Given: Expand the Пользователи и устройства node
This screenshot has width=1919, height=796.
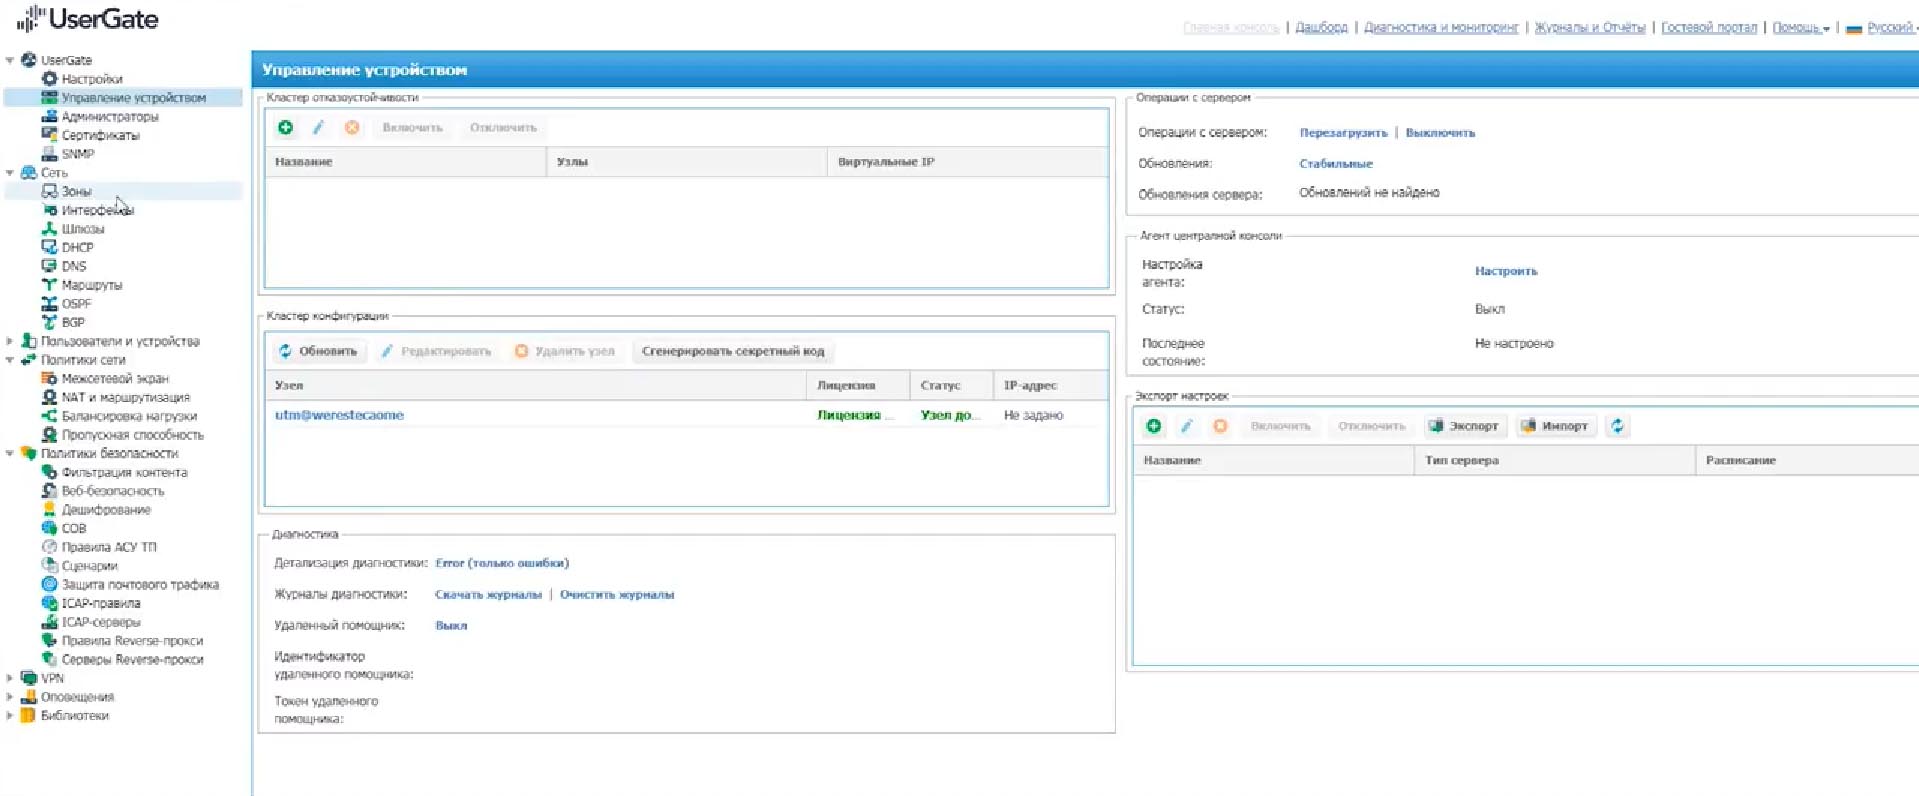Looking at the screenshot, I should coord(10,341).
